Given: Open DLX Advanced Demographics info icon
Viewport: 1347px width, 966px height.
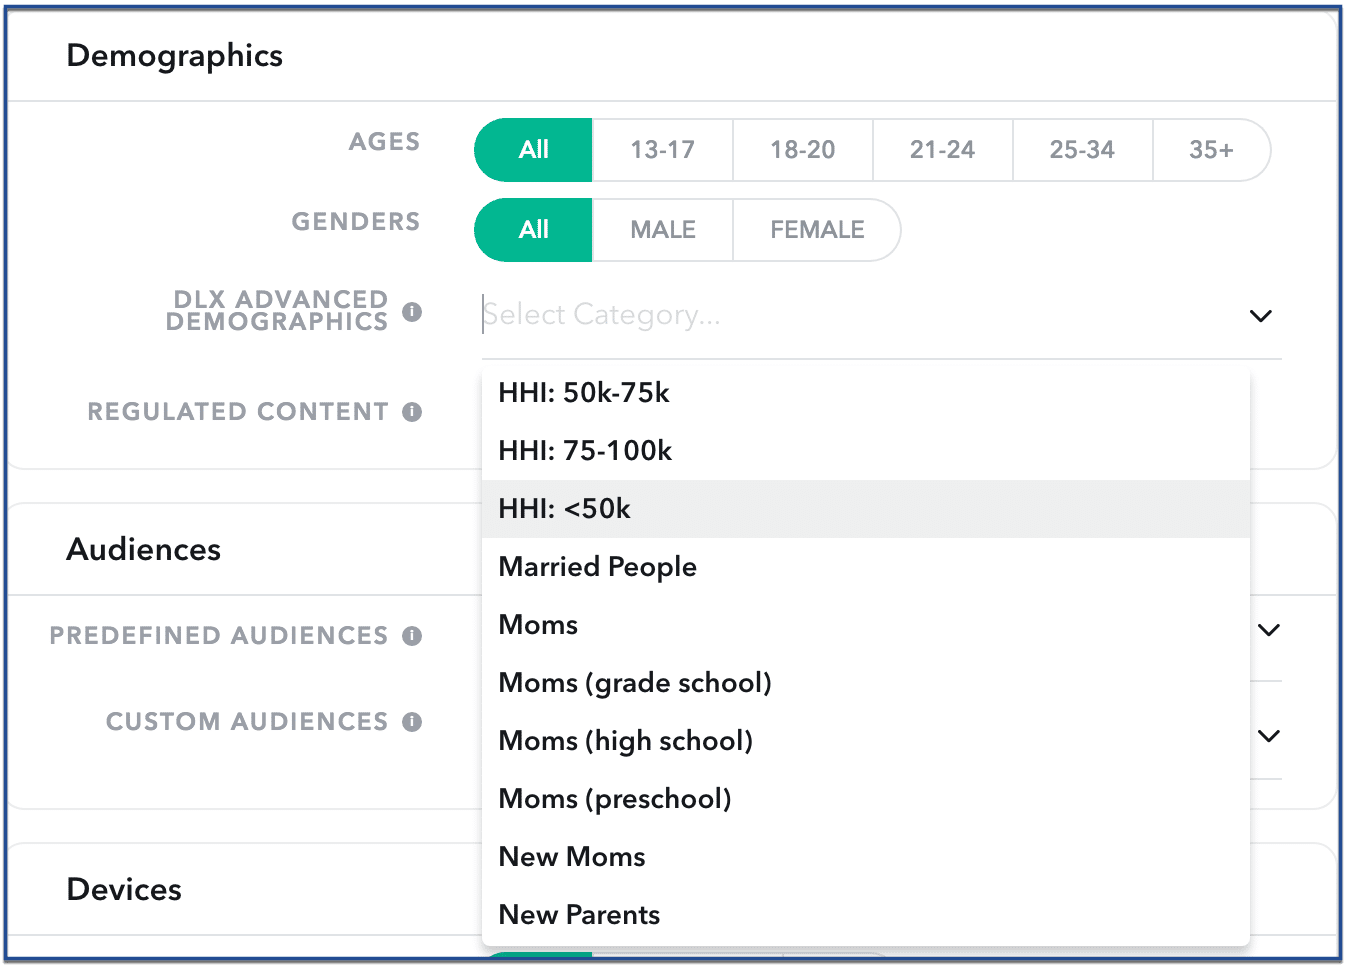Looking at the screenshot, I should pyautogui.click(x=412, y=312).
